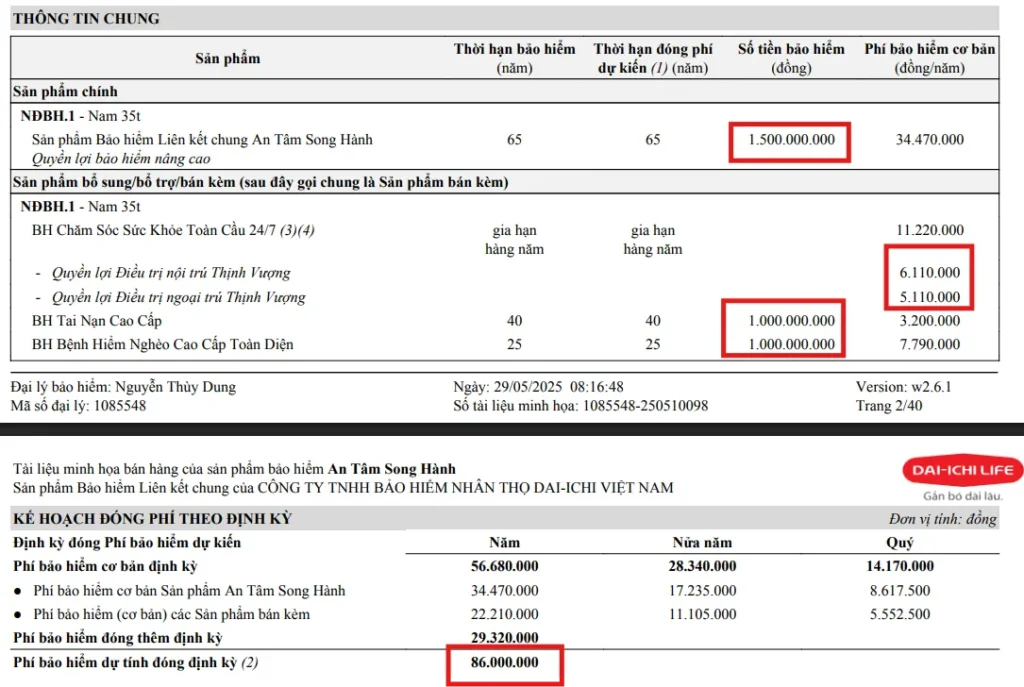Click 'NĐBH.1 - Nam 35t' under Sản phẩm chính
Viewport: 1024px width, 687px height.
(80, 116)
